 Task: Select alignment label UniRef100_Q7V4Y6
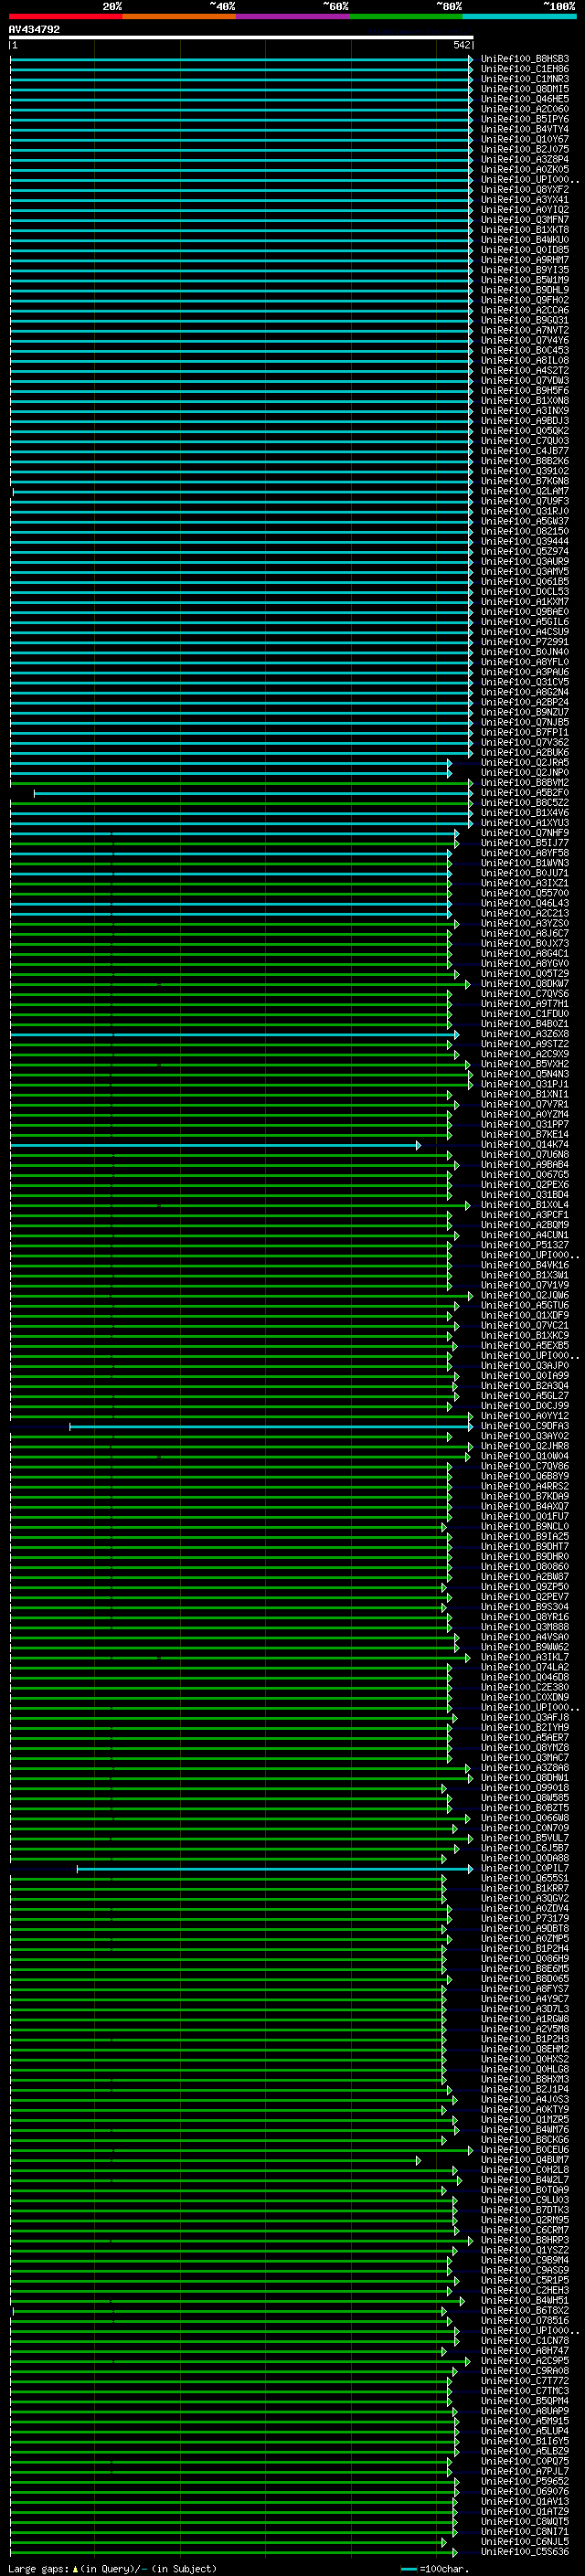[x=525, y=340]
